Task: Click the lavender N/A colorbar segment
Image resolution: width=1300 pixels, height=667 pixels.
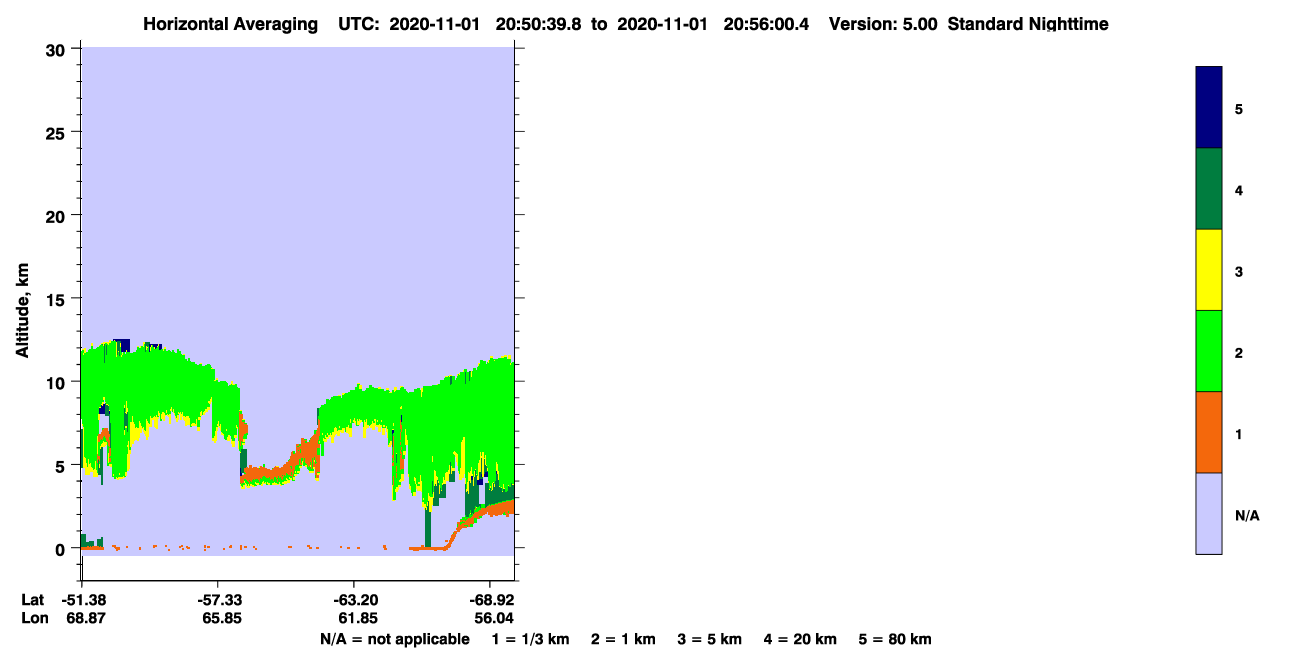Action: [x=1209, y=513]
